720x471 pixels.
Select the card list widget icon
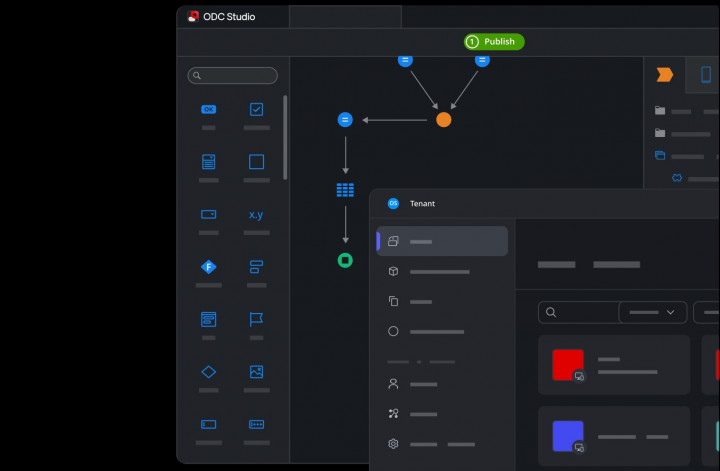tap(208, 319)
